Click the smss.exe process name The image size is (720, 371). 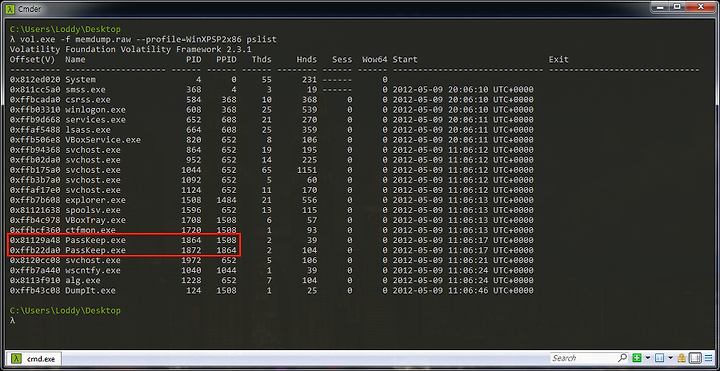click(85, 90)
